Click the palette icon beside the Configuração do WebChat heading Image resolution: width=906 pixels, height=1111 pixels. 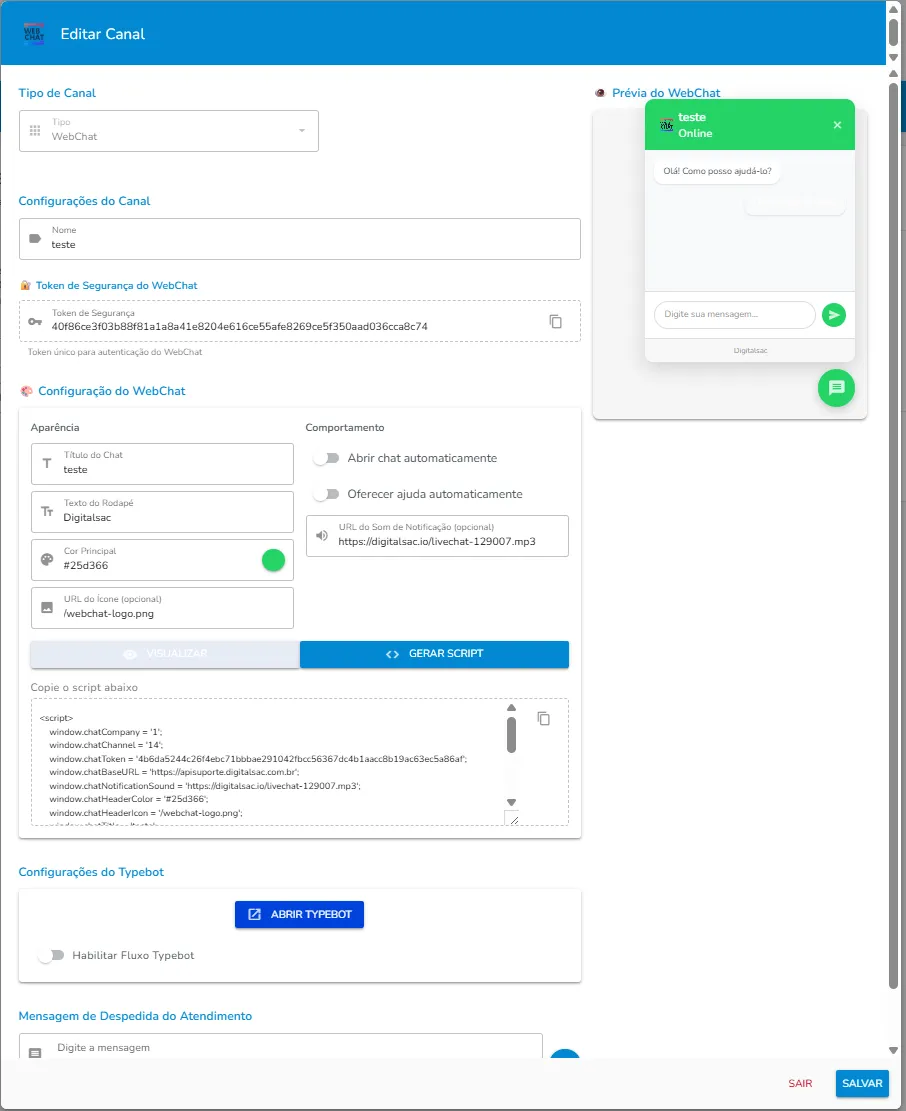[x=26, y=391]
